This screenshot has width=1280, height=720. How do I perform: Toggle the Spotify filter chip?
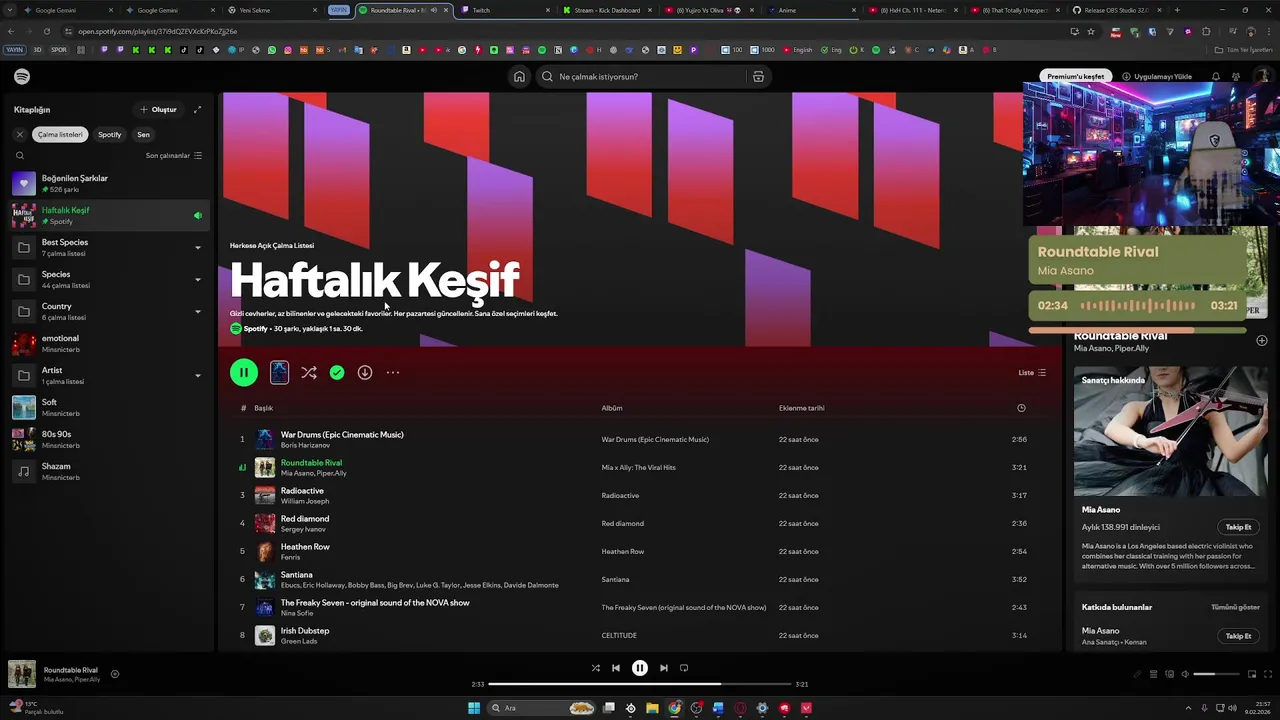coord(110,134)
